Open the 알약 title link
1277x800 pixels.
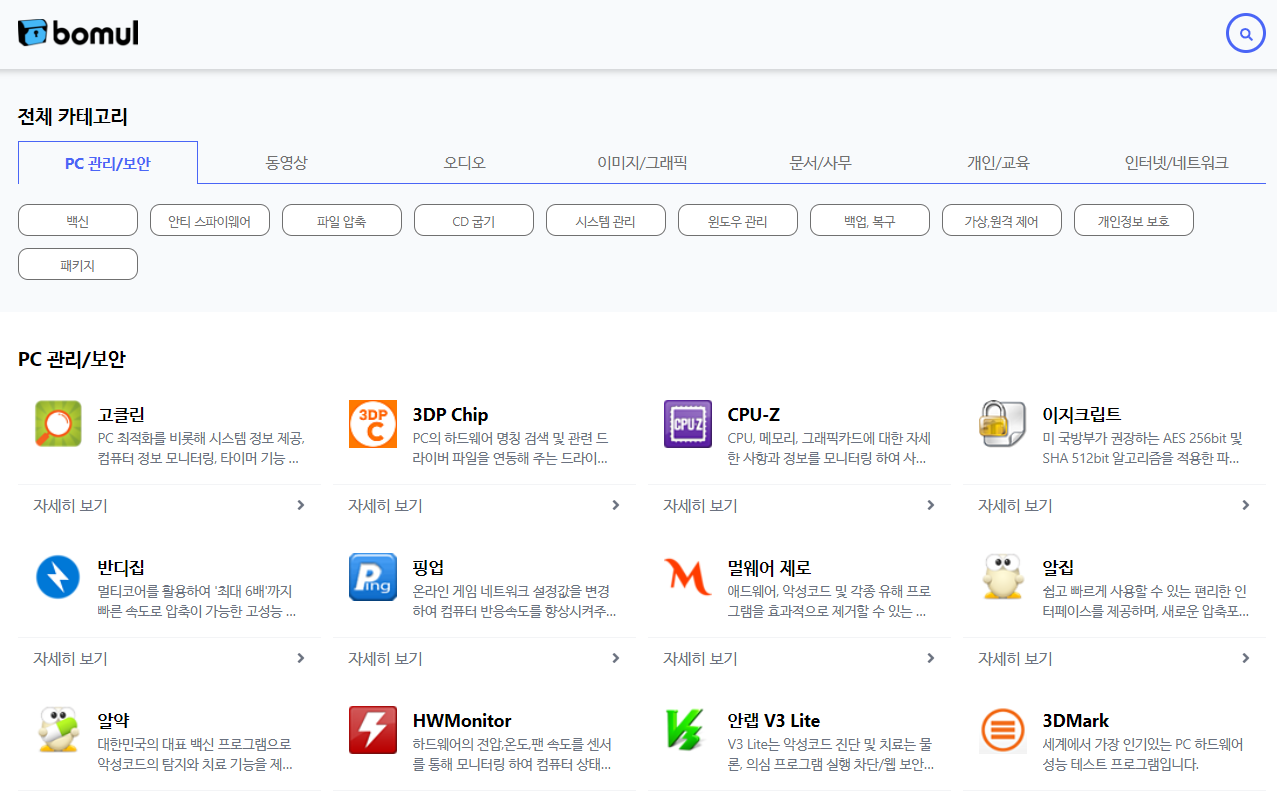click(114, 720)
